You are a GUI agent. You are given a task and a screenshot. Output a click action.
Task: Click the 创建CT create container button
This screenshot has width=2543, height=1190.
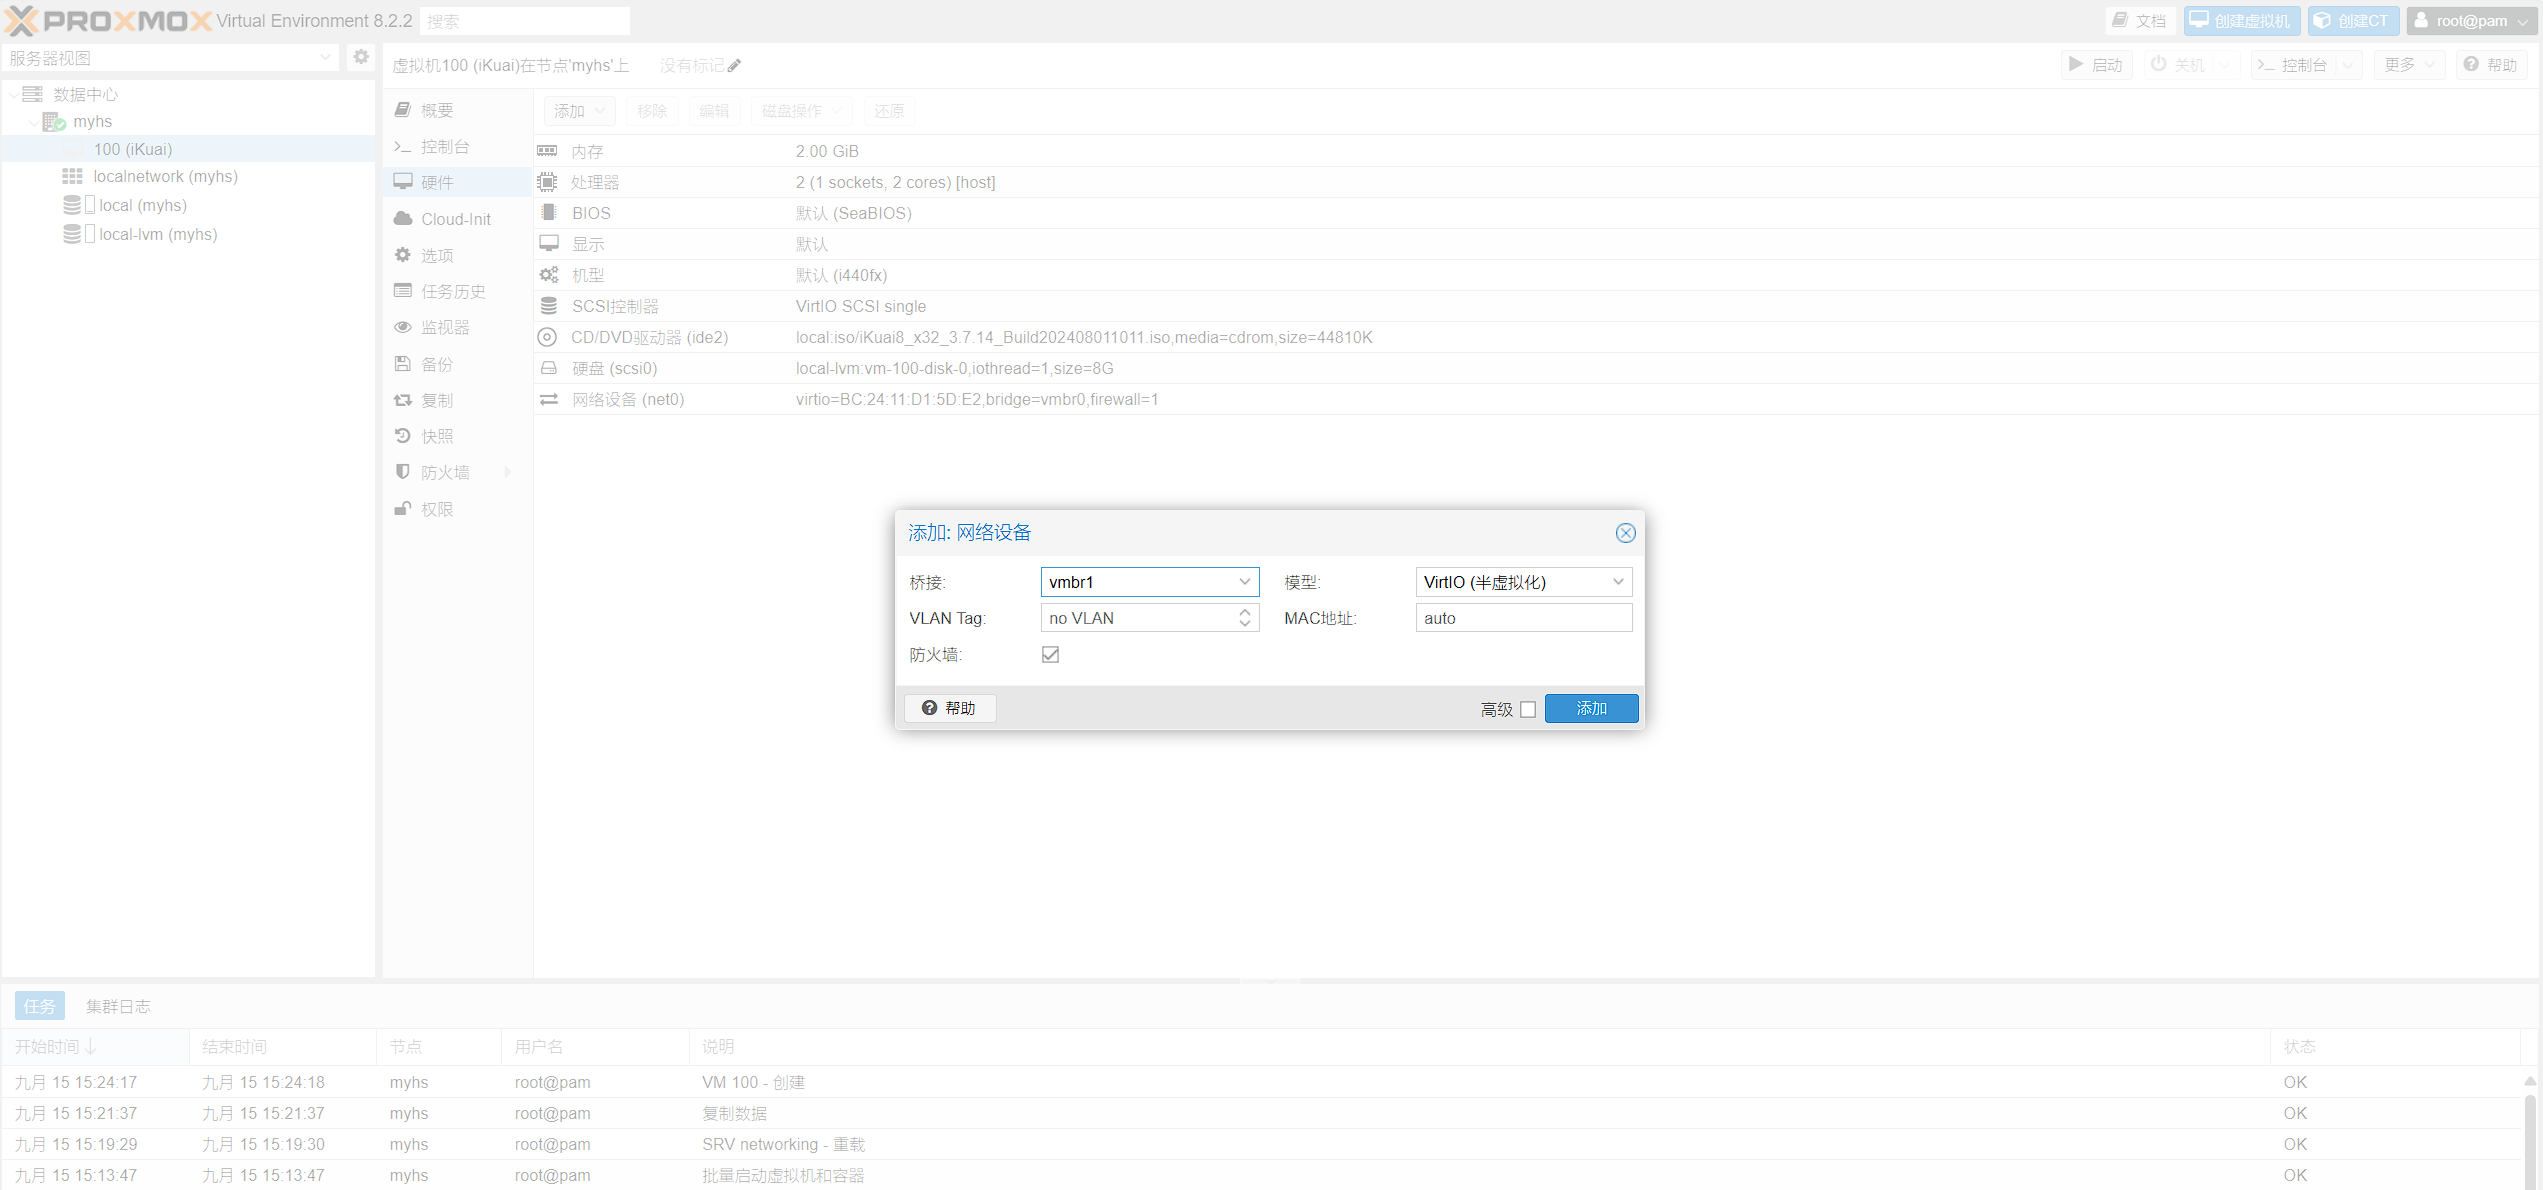pyautogui.click(x=2353, y=21)
